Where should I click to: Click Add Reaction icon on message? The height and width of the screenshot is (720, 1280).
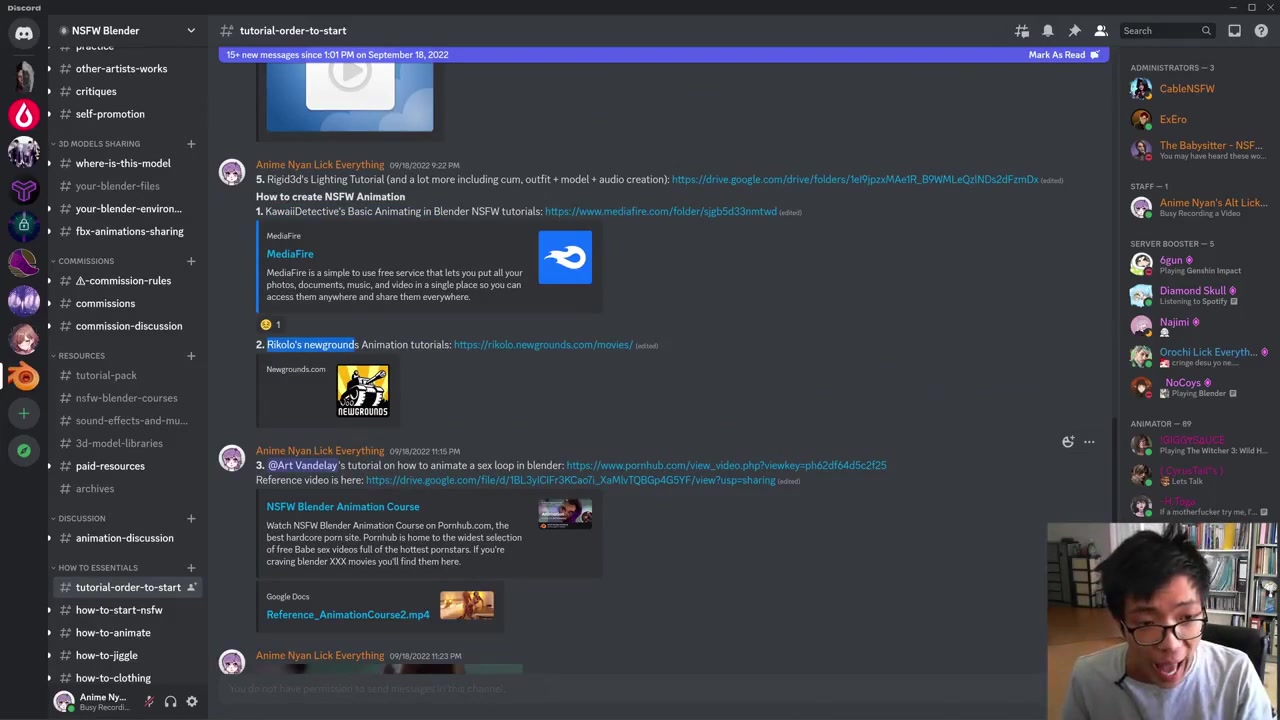point(1068,442)
